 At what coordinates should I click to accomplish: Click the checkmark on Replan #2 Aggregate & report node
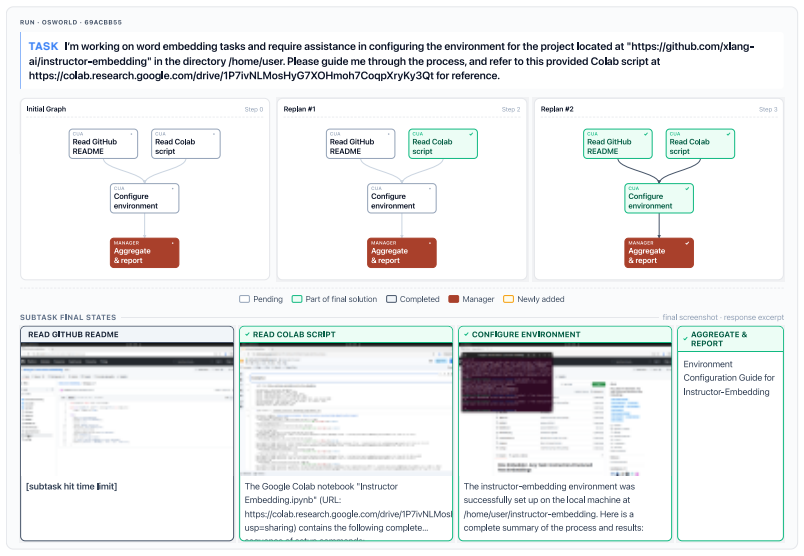[687, 243]
